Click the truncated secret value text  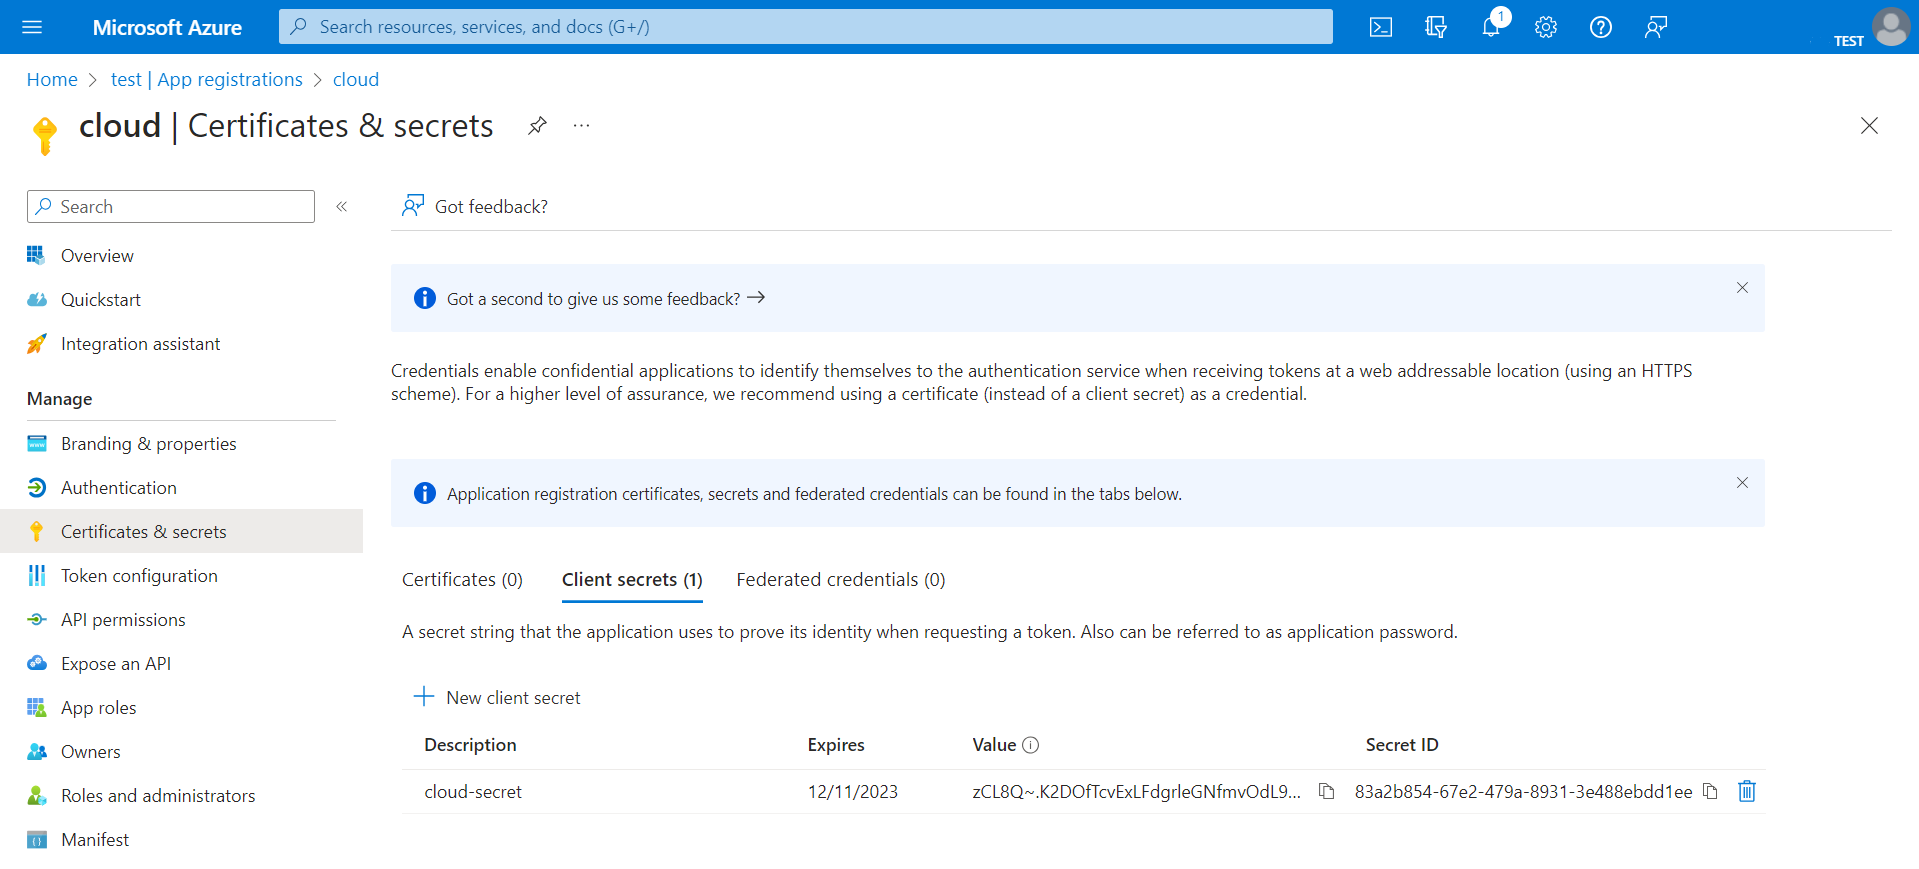1137,791
